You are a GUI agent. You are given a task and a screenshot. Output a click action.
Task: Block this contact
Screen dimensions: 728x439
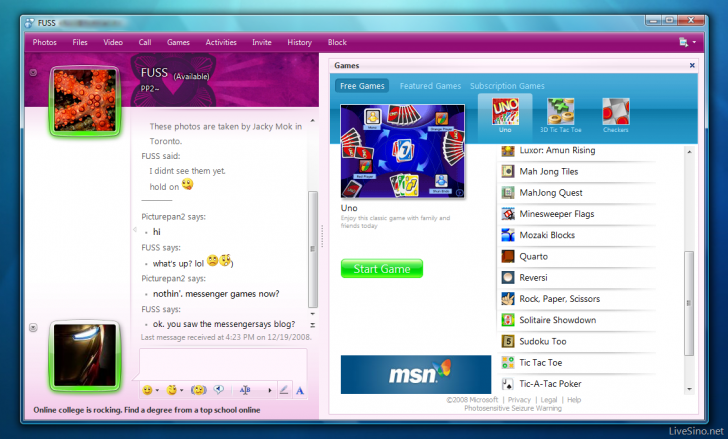pos(337,42)
